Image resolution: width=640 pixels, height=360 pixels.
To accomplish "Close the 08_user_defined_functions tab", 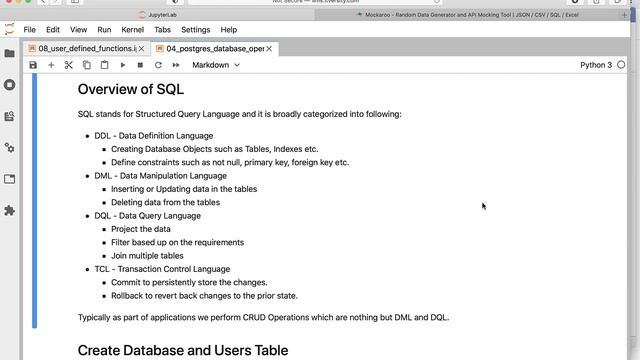I will tap(141, 49).
